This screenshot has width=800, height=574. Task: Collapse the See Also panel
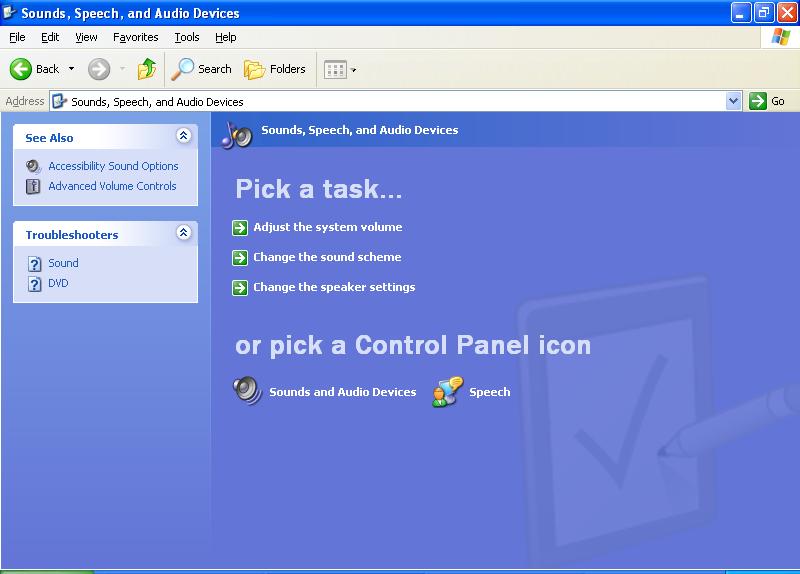tap(184, 136)
